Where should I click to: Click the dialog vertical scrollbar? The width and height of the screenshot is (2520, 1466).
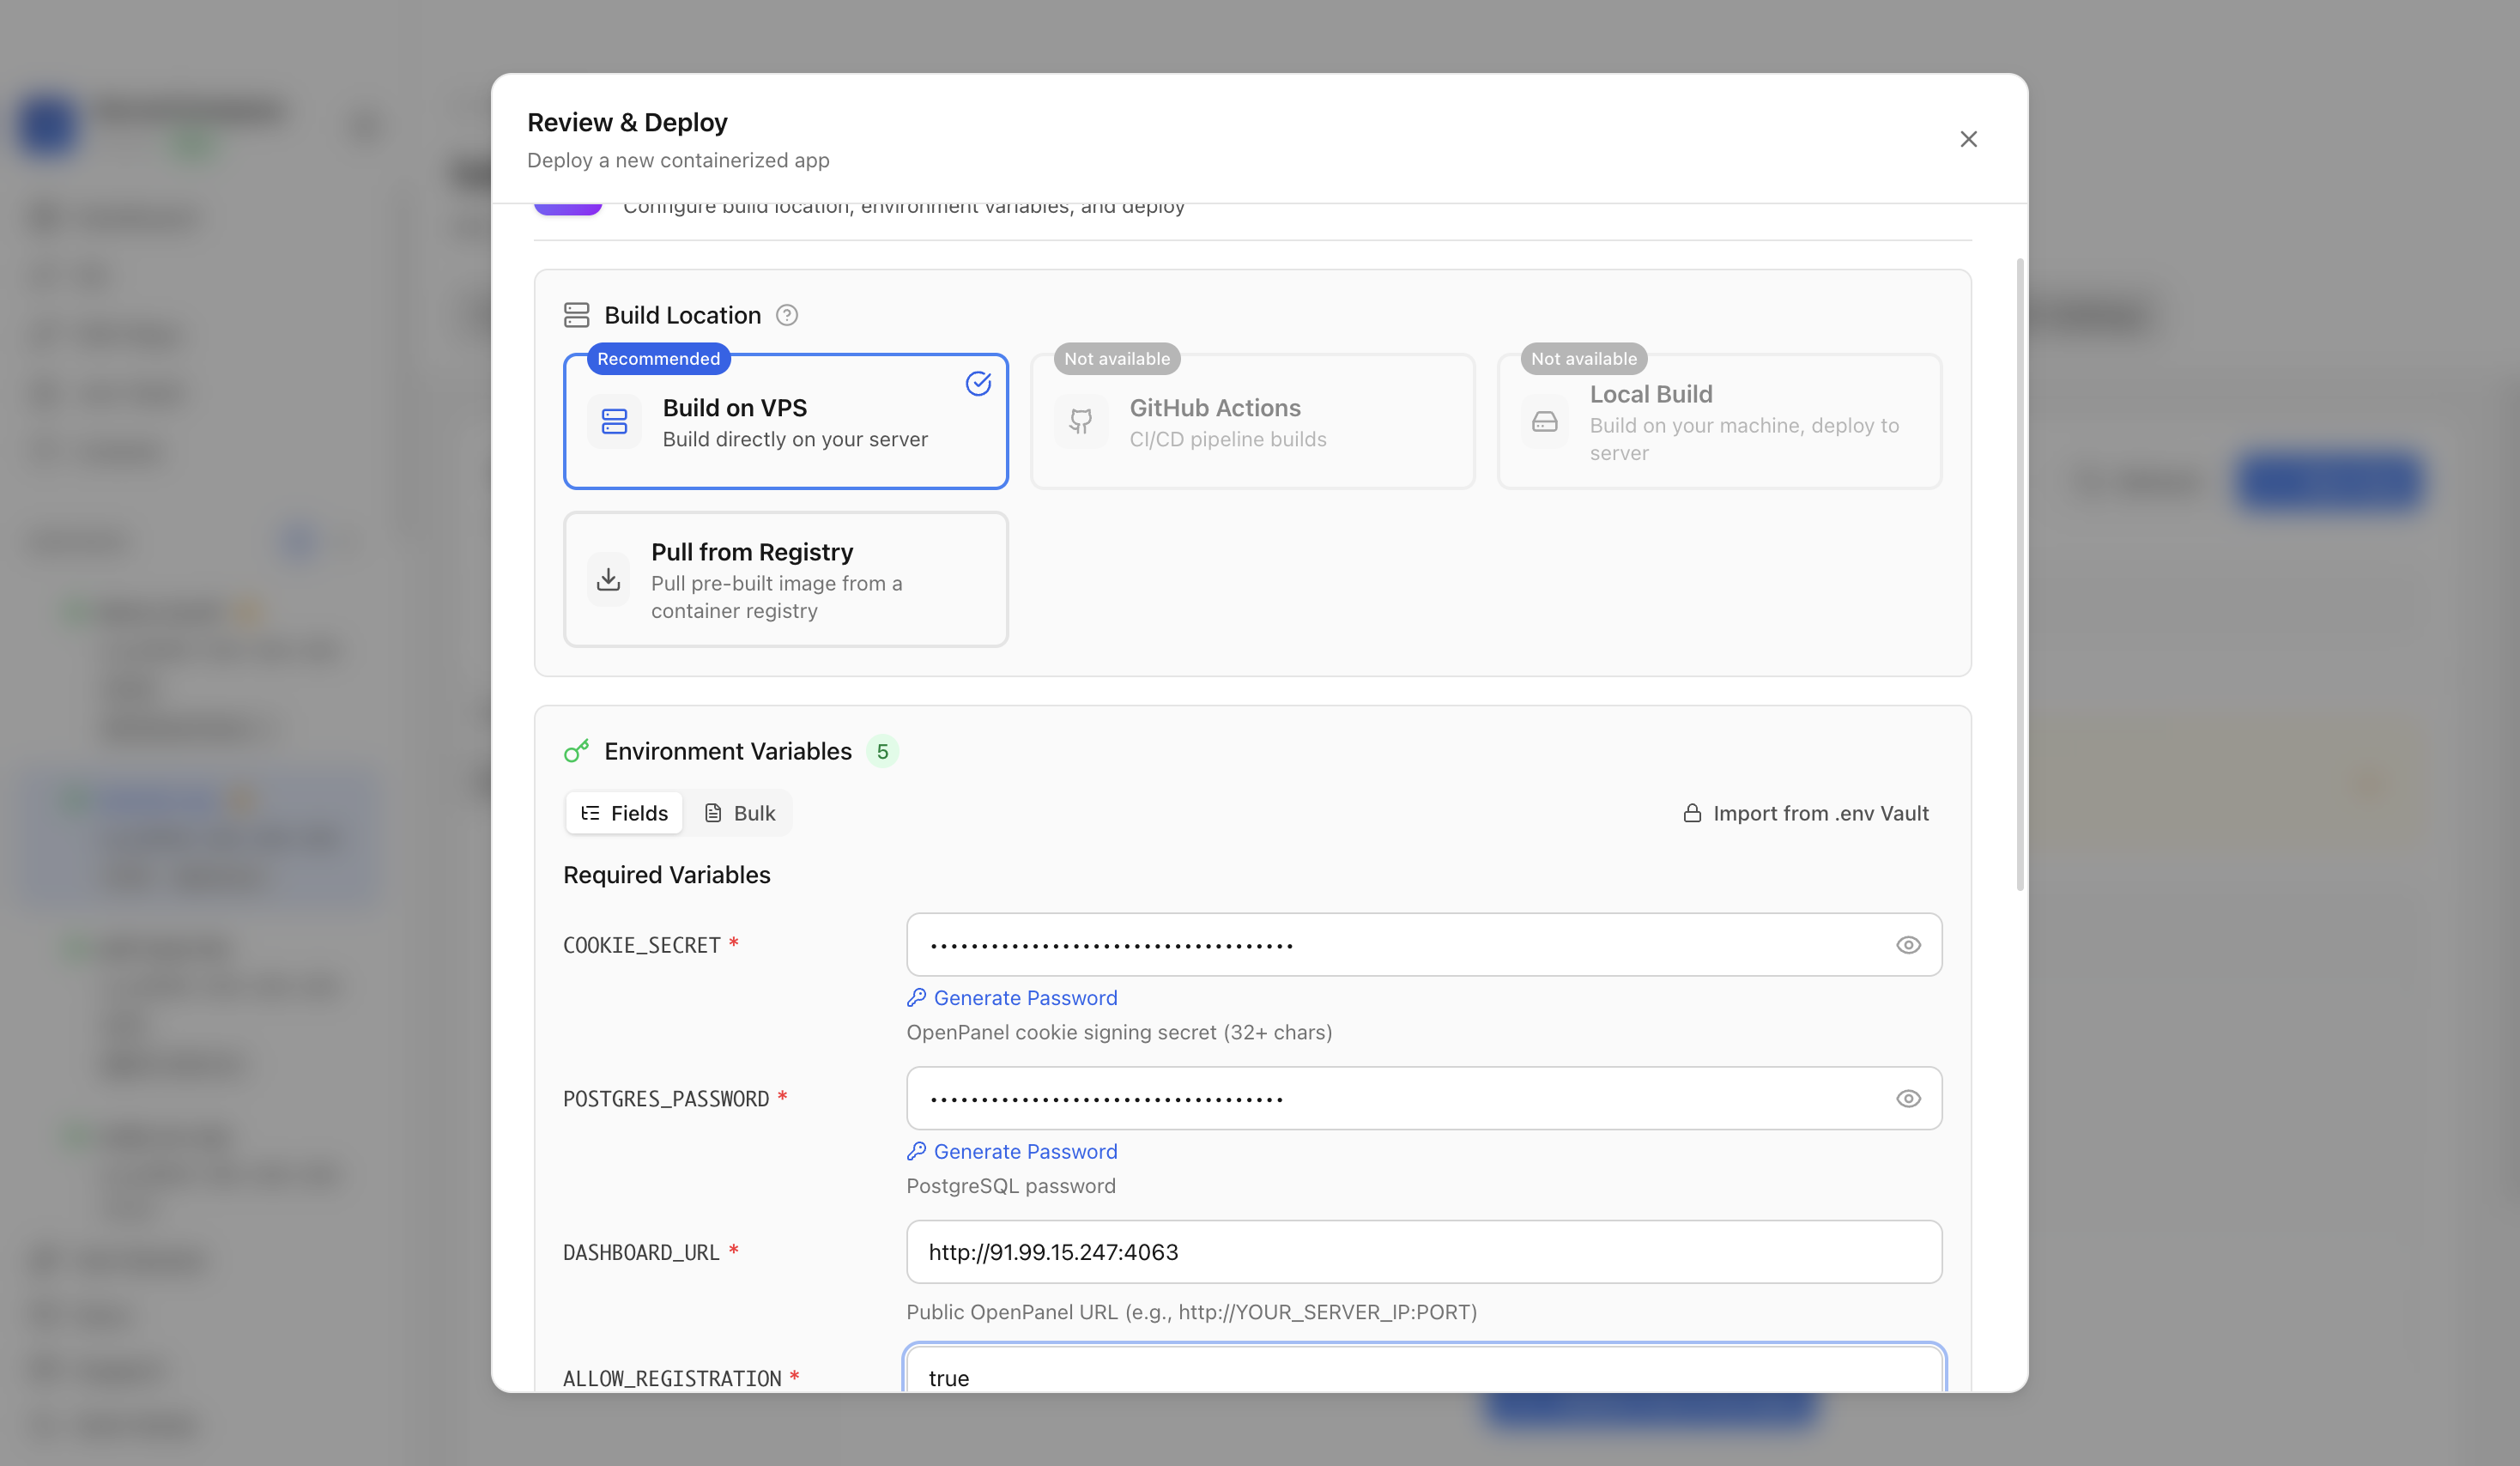2020,575
